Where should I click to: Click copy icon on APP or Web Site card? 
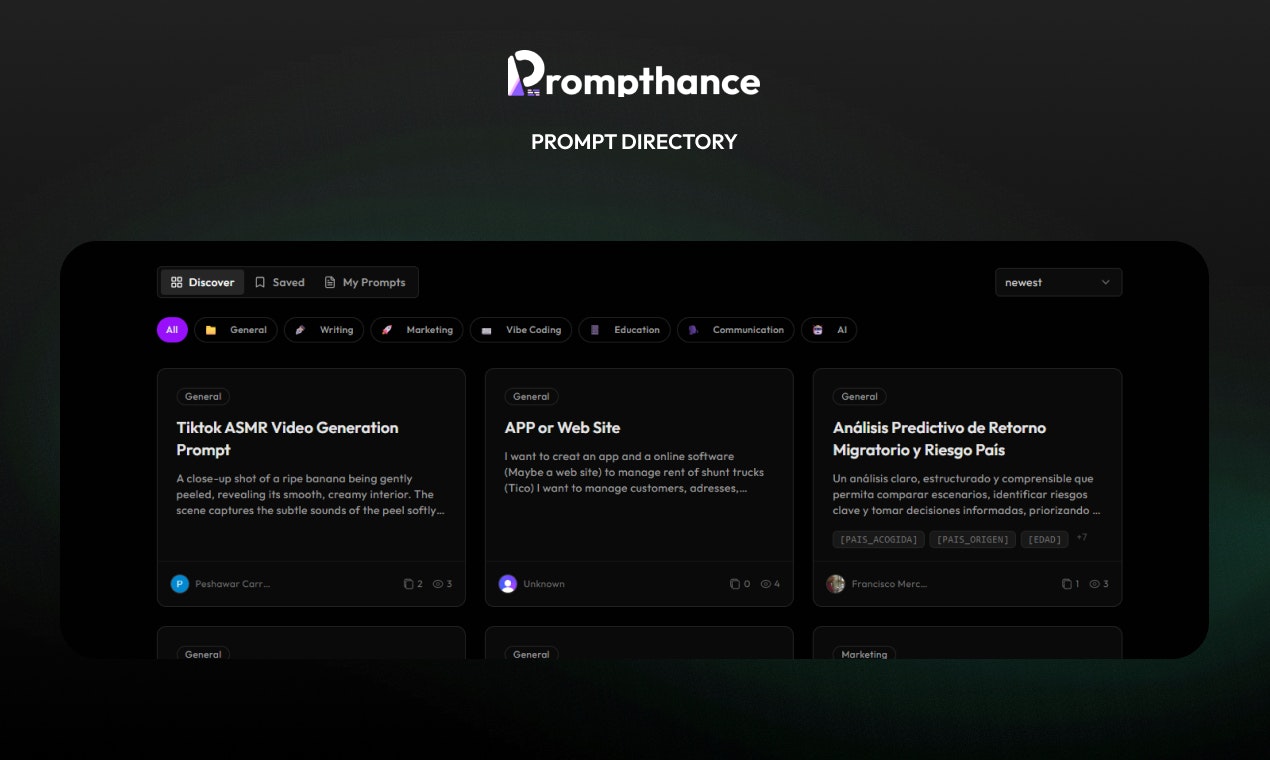[735, 584]
